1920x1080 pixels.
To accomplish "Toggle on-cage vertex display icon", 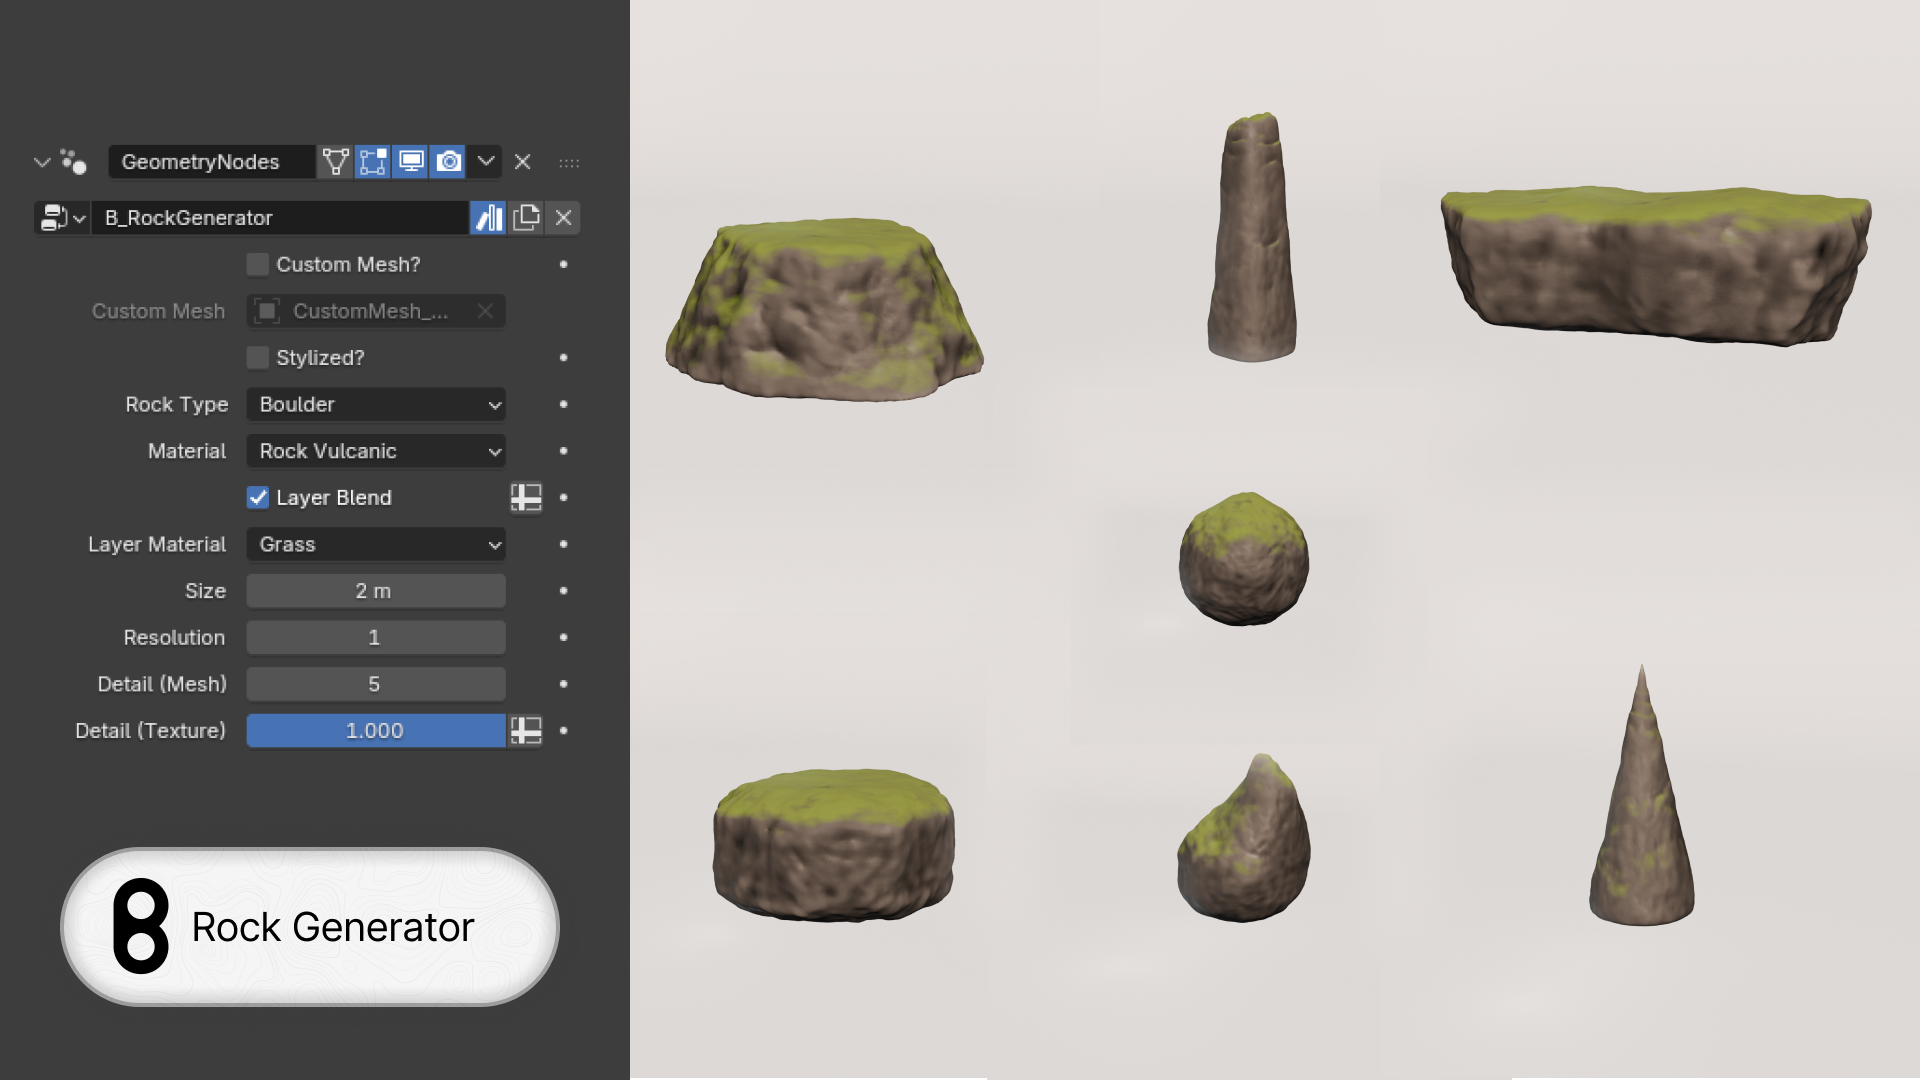I will coord(335,162).
